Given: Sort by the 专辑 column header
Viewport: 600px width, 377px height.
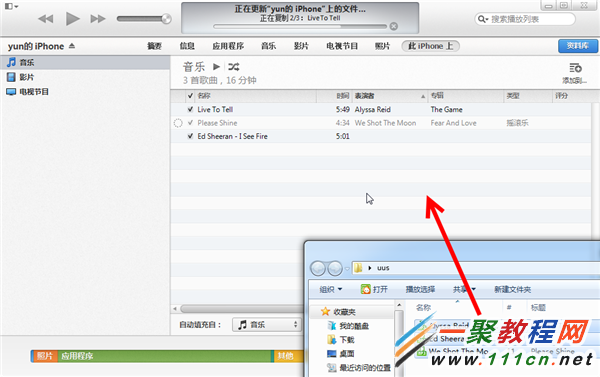Looking at the screenshot, I should (465, 96).
